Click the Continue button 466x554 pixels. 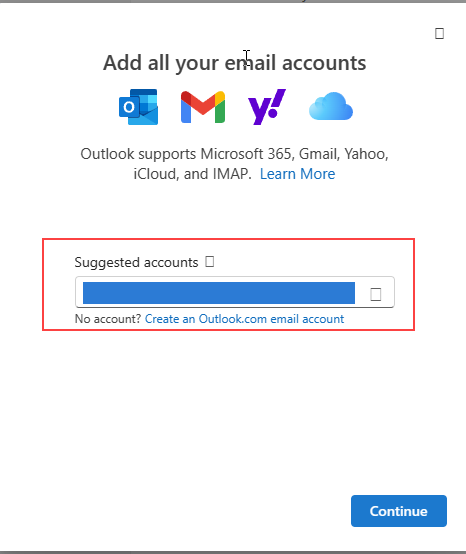click(x=399, y=511)
